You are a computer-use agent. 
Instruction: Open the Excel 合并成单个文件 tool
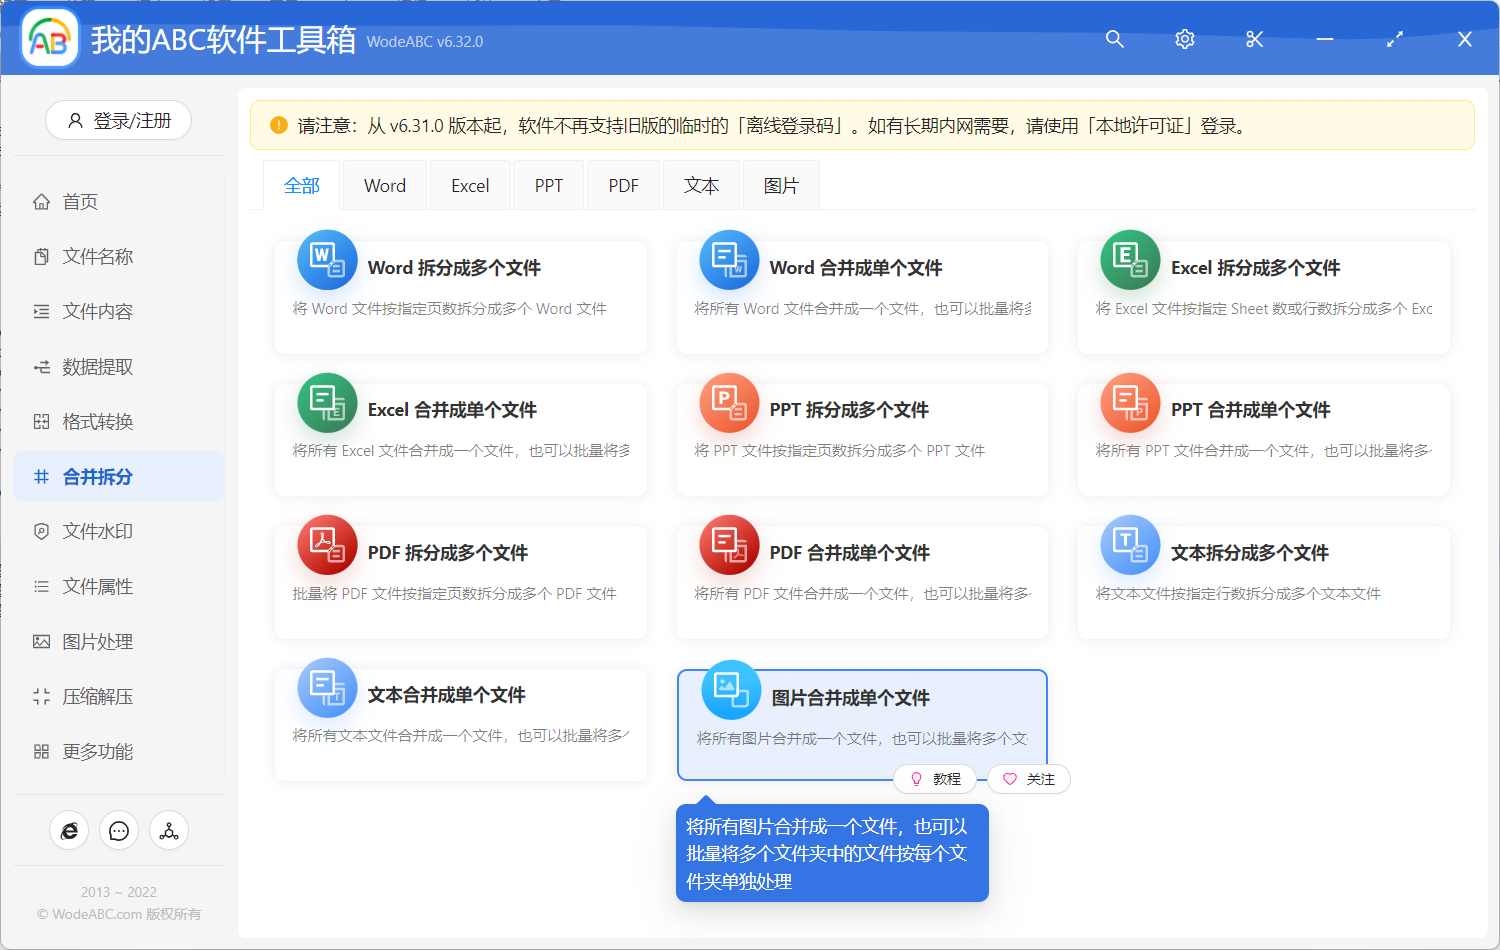pos(460,409)
